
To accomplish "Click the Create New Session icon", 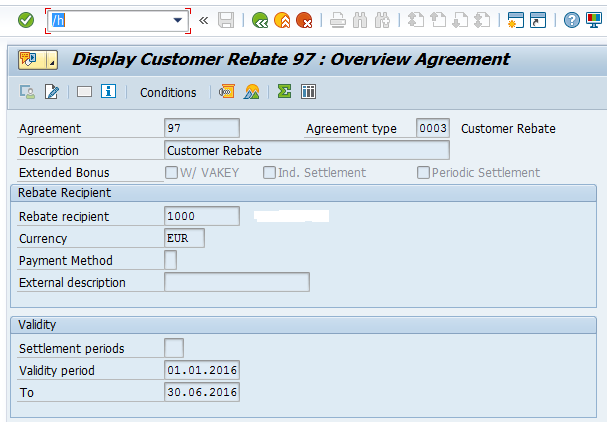I will [516, 20].
